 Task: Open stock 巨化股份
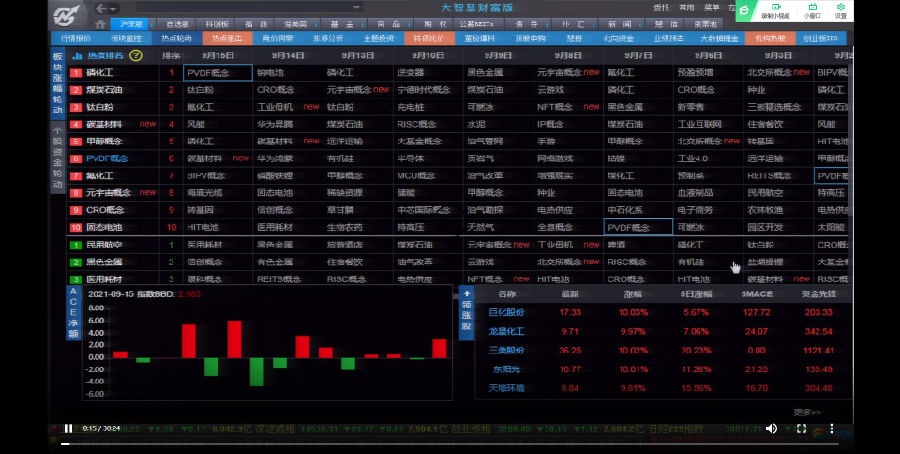[506, 312]
